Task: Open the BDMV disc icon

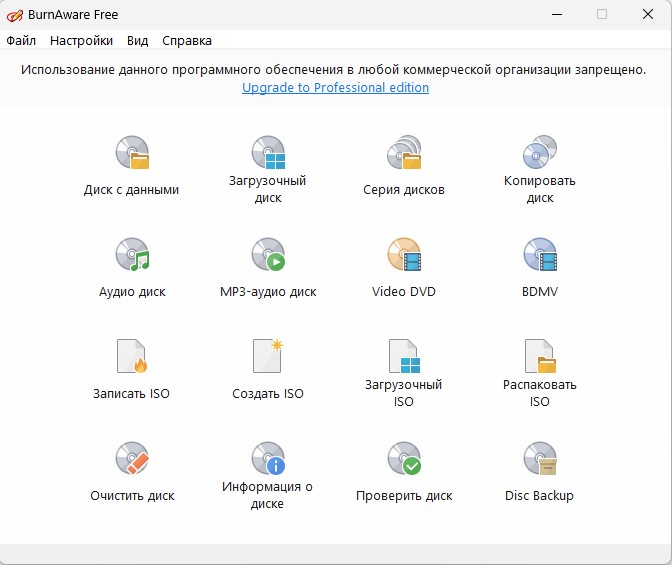Action: pos(540,254)
